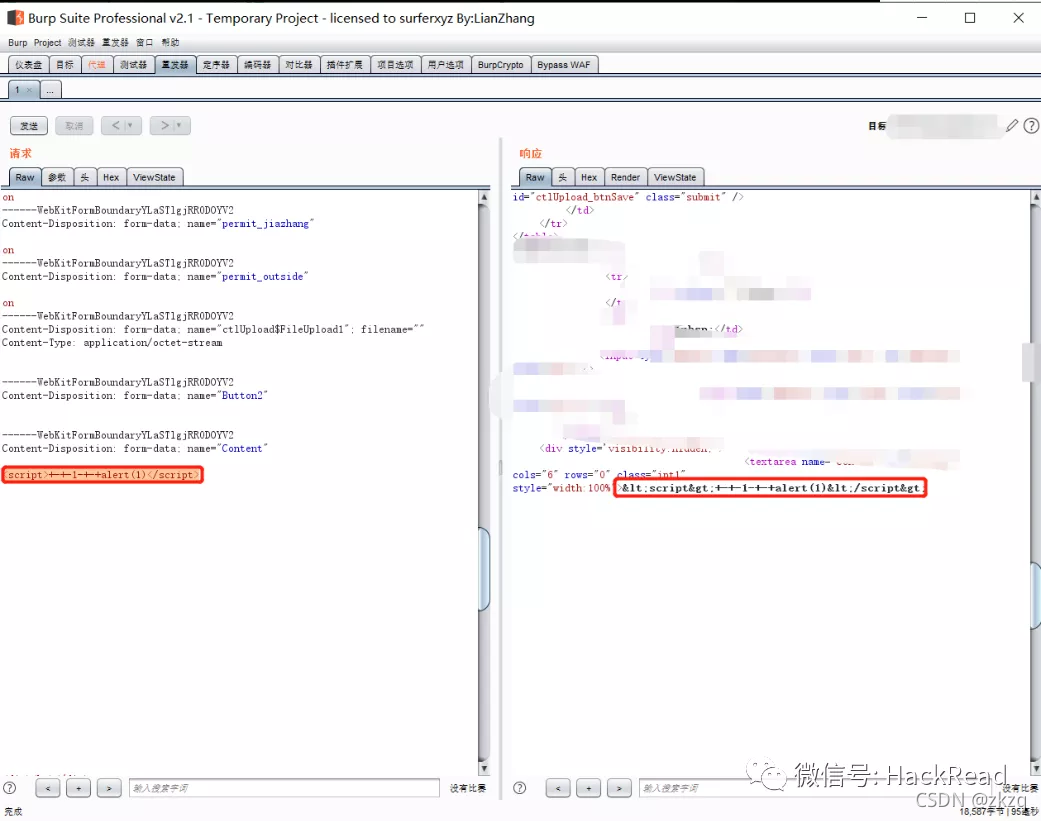Switch to the BurpCrypto tab

[x=501, y=64]
